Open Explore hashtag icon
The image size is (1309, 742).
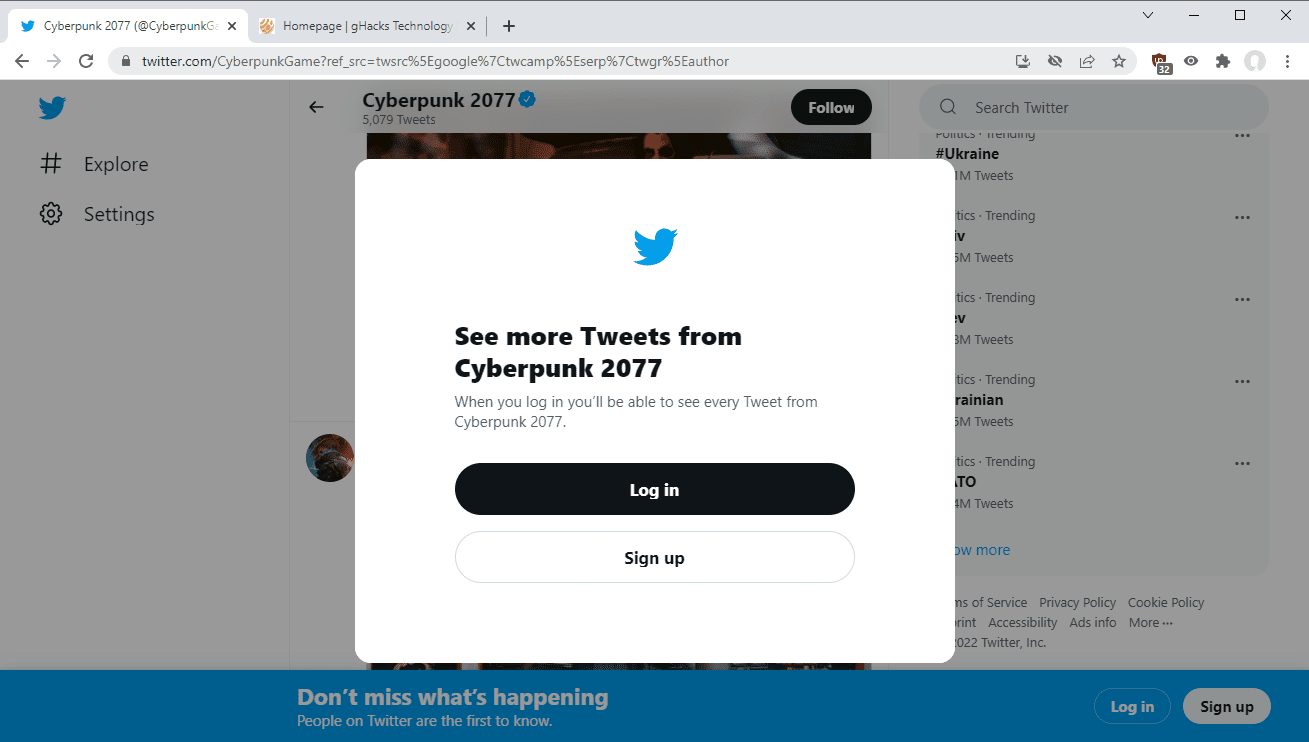(51, 164)
